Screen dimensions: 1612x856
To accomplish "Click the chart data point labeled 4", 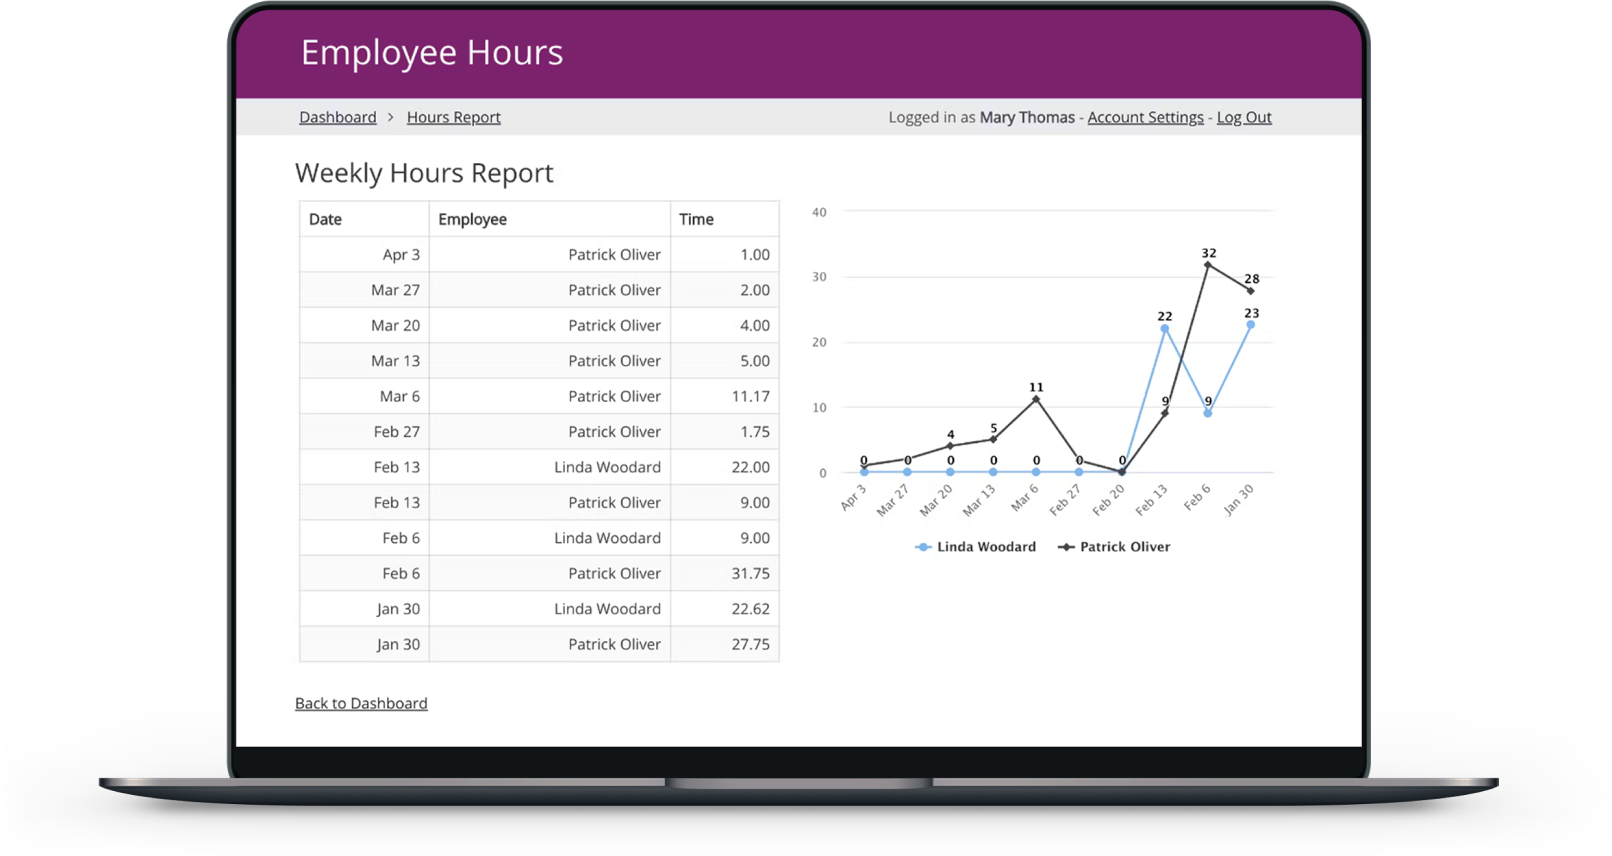I will (950, 446).
